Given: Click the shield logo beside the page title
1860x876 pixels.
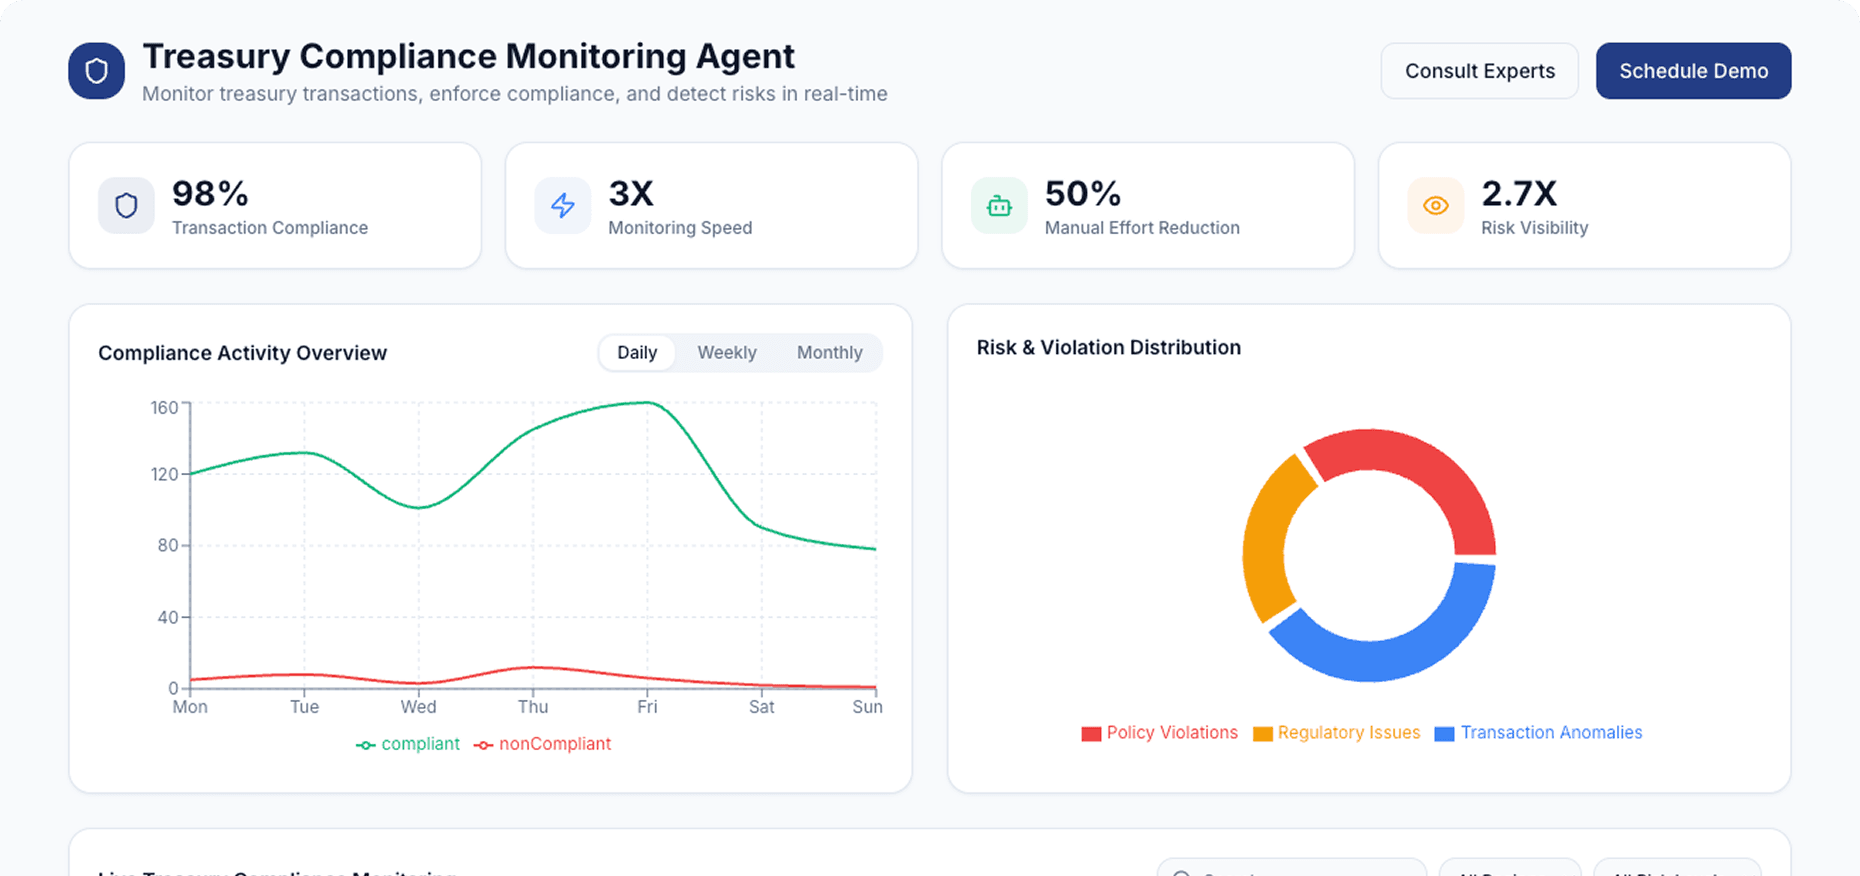Looking at the screenshot, I should (97, 71).
